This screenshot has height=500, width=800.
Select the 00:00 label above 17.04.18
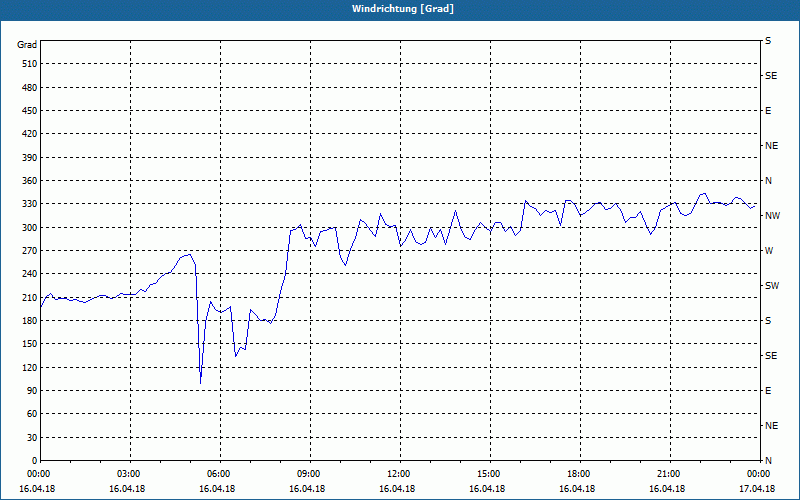point(759,474)
